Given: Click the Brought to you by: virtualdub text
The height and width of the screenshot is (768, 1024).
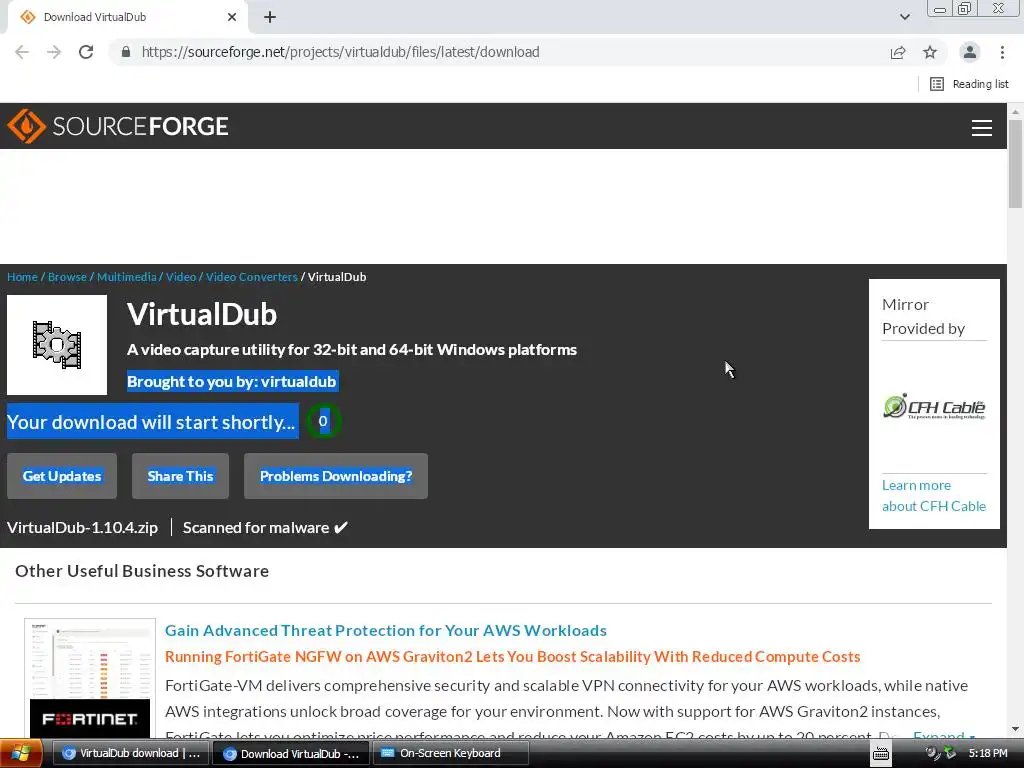Looking at the screenshot, I should (232, 381).
